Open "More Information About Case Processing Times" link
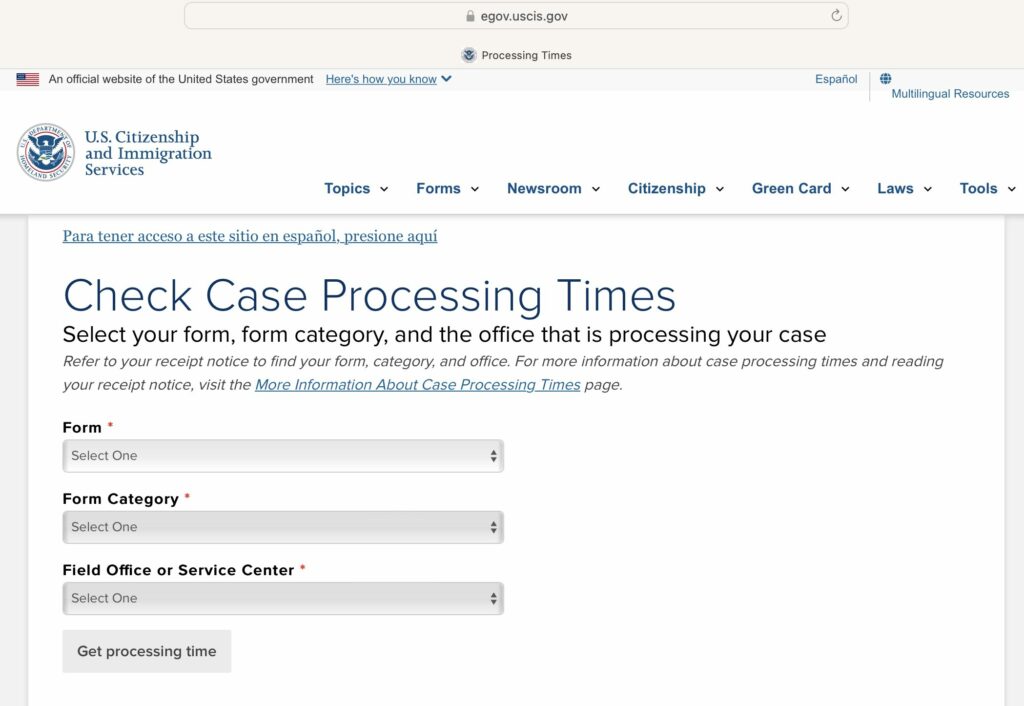Screen dimensions: 1024x706 pos(418,384)
